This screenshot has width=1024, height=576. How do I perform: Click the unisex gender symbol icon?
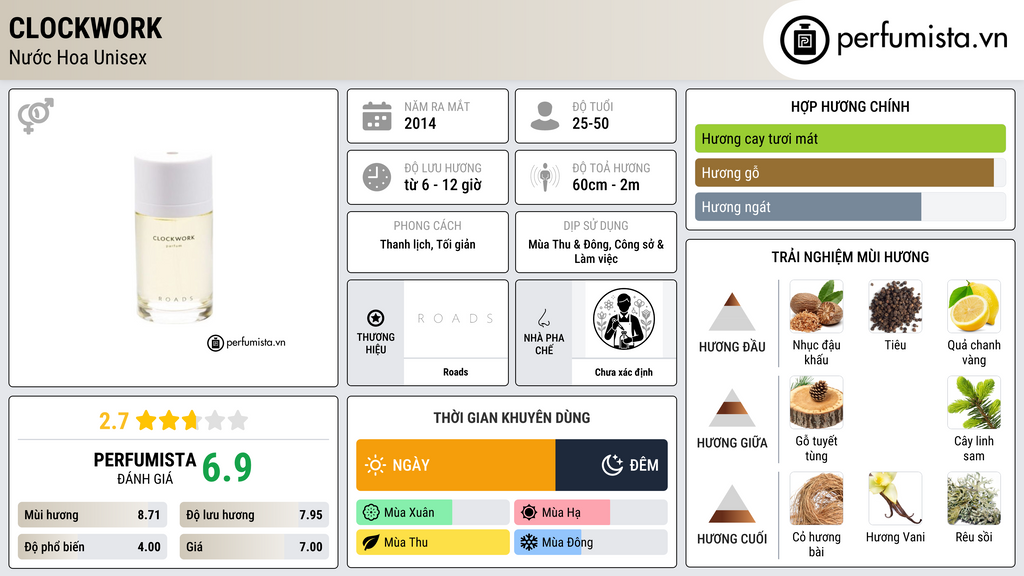[36, 116]
